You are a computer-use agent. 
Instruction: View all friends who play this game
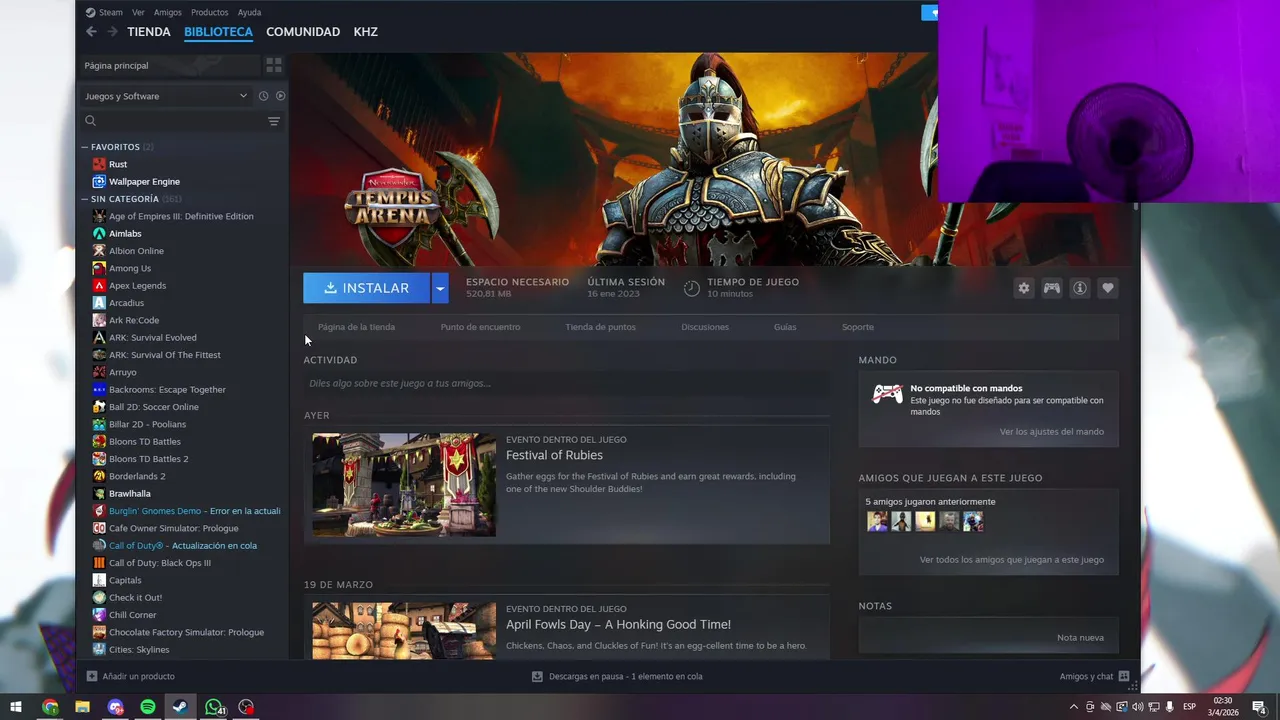[1011, 560]
